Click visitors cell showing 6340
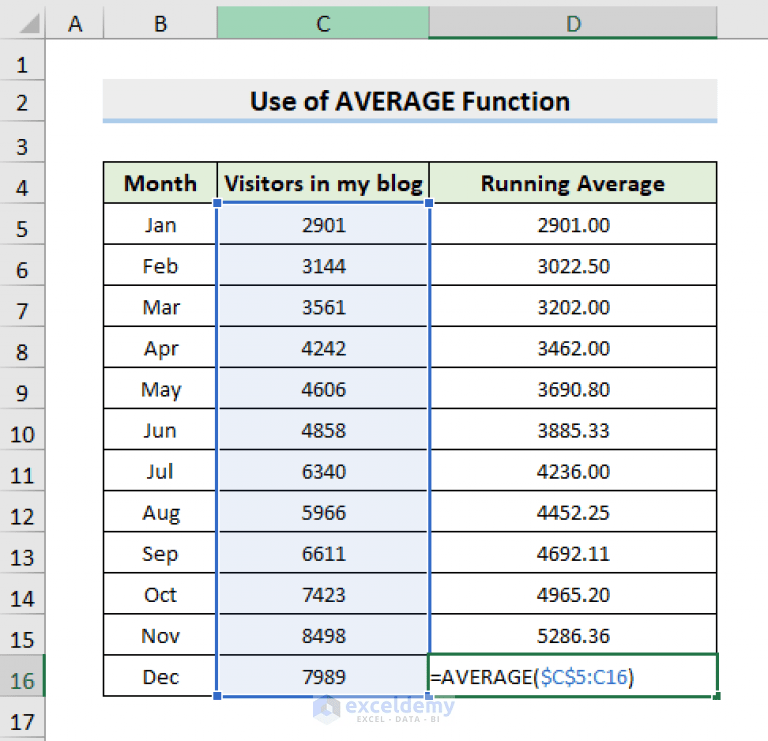This screenshot has height=741, width=768. 323,471
